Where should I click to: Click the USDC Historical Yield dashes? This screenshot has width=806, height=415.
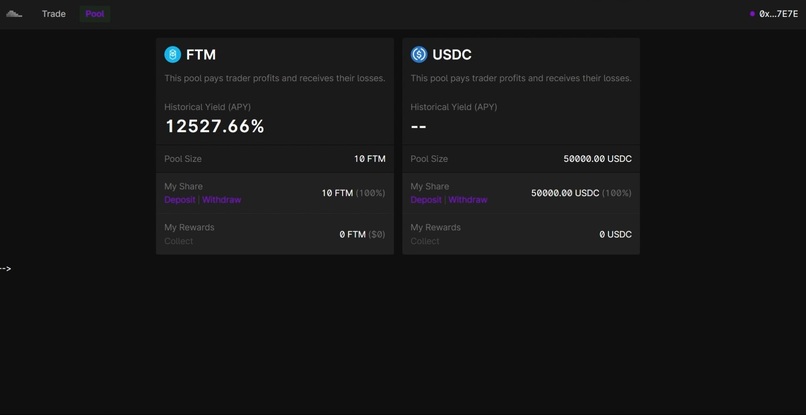(x=418, y=127)
